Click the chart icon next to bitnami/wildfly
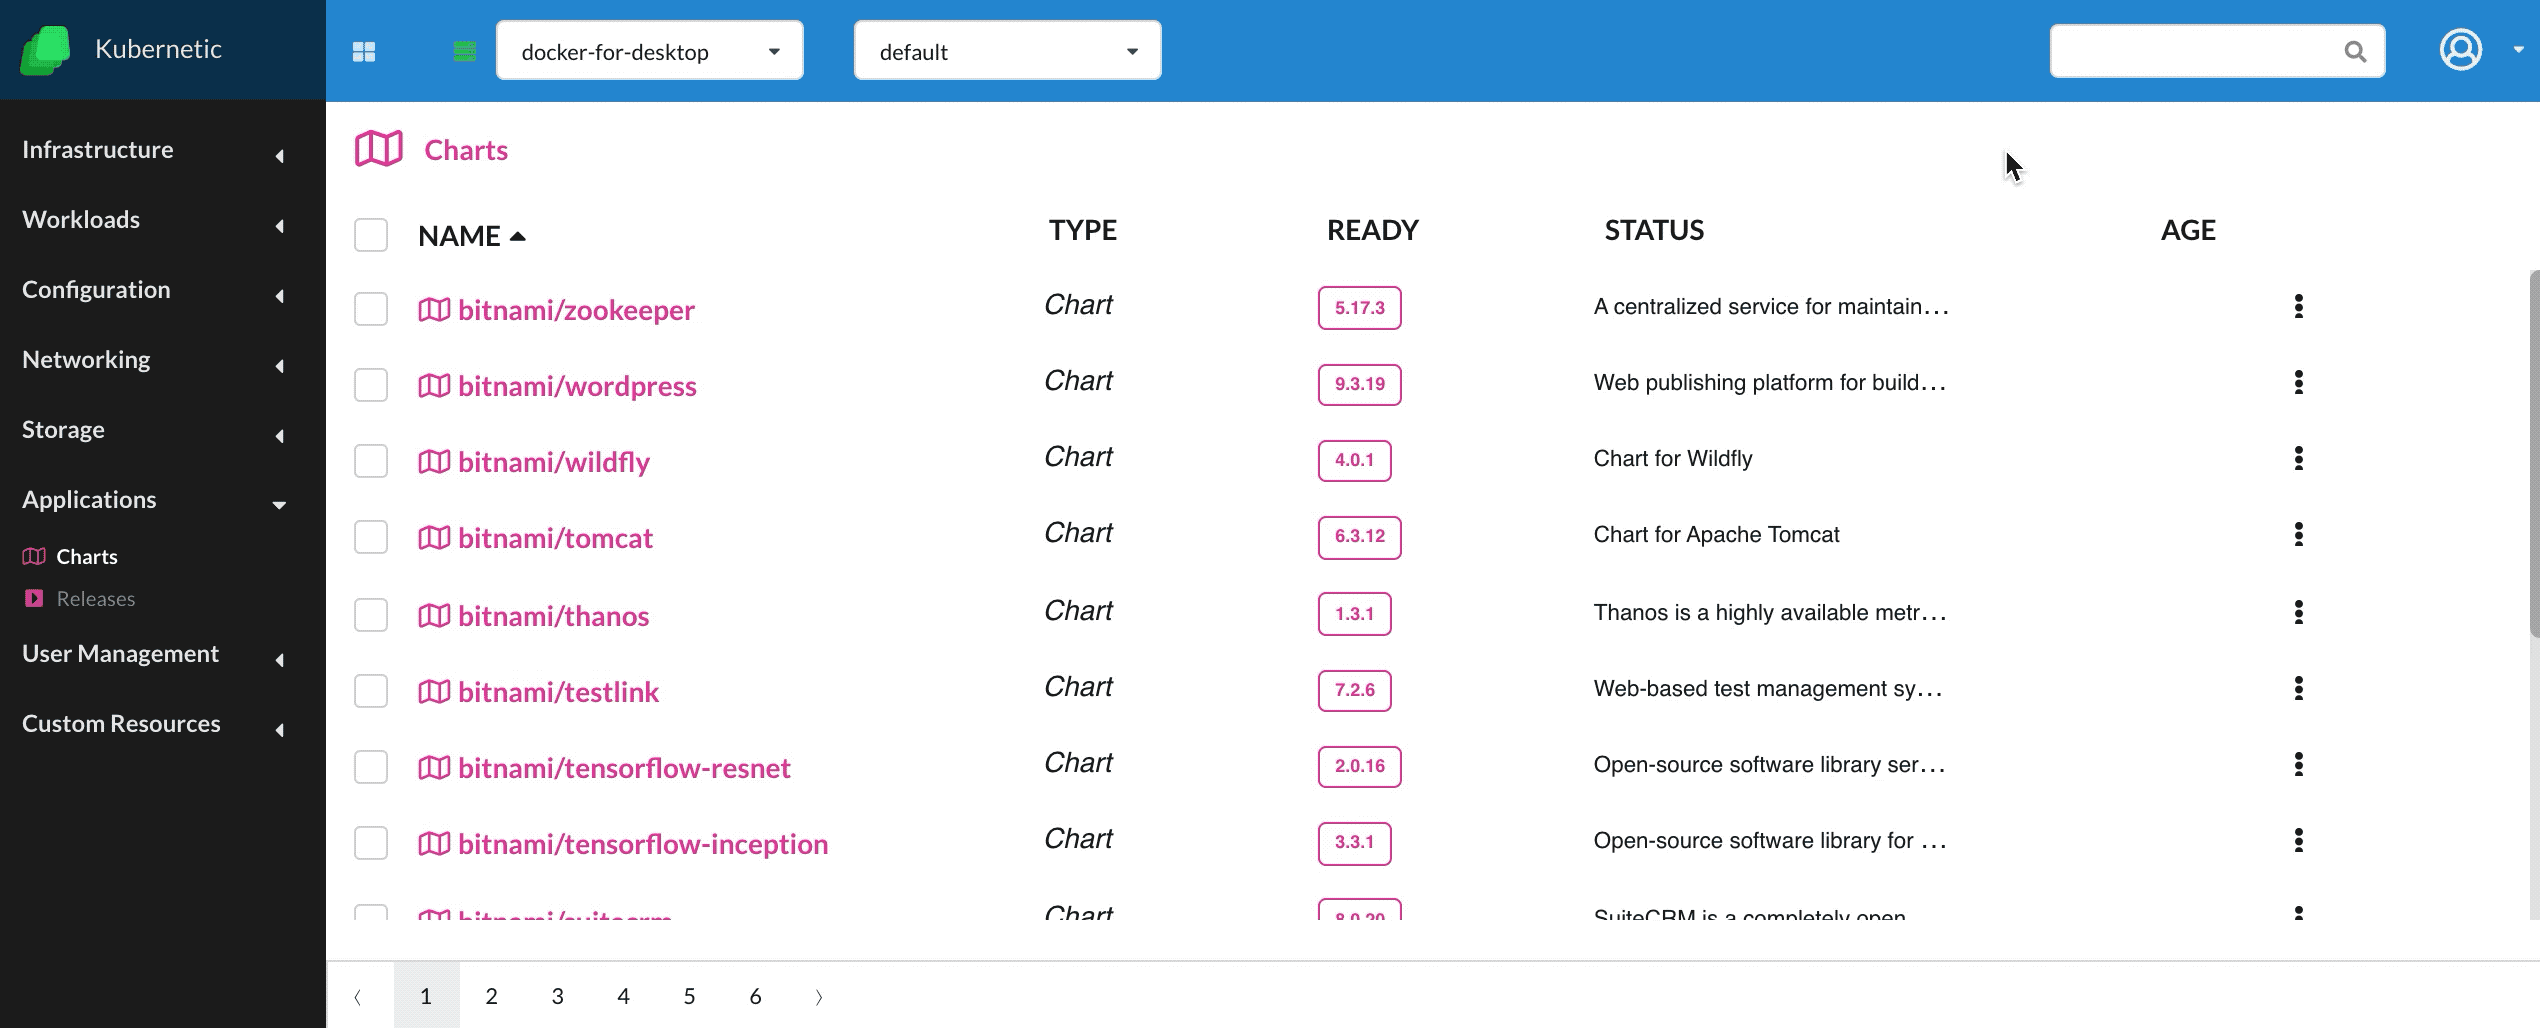 [434, 462]
